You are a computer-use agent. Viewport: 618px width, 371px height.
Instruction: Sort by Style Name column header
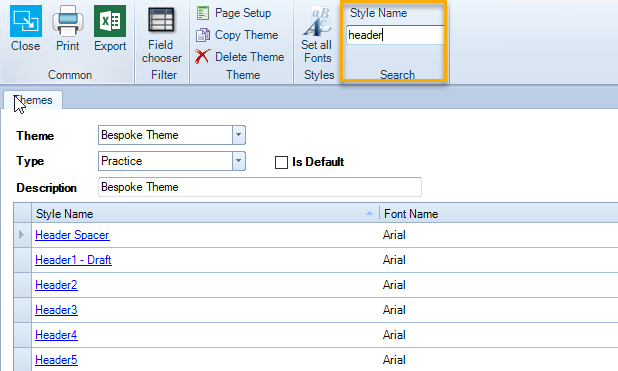click(205, 214)
